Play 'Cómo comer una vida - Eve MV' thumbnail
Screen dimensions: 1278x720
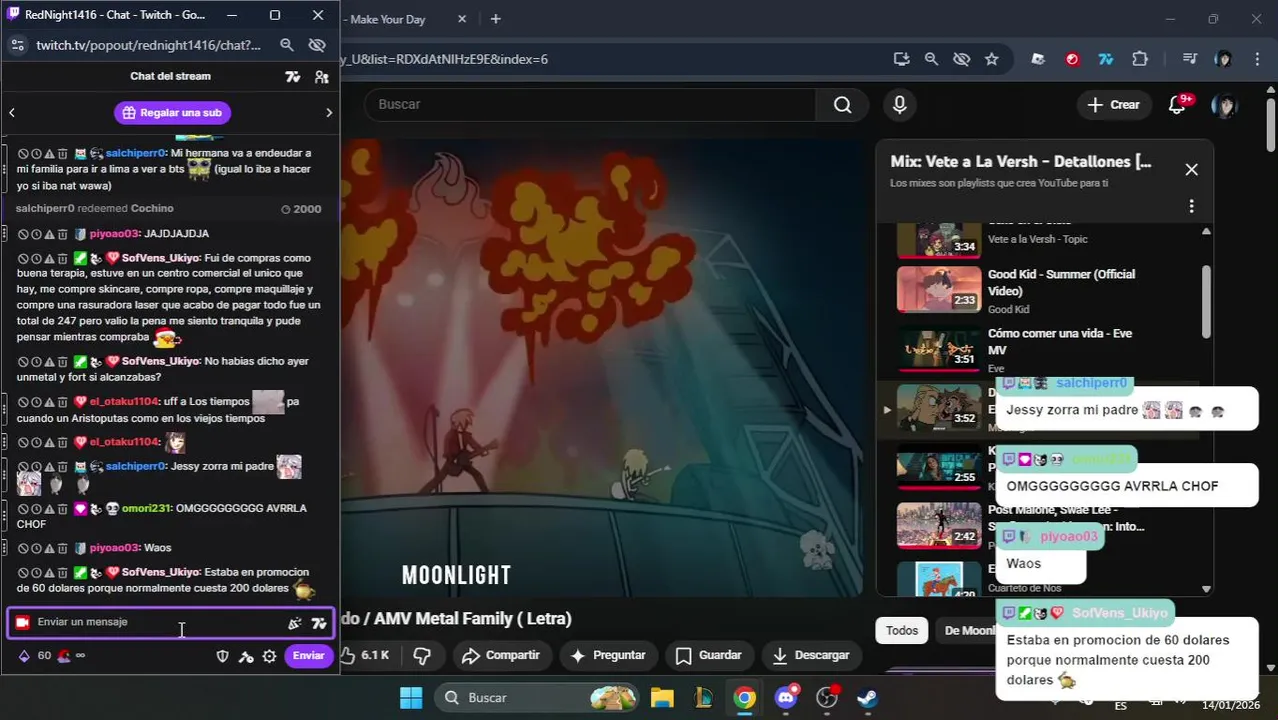tap(938, 348)
